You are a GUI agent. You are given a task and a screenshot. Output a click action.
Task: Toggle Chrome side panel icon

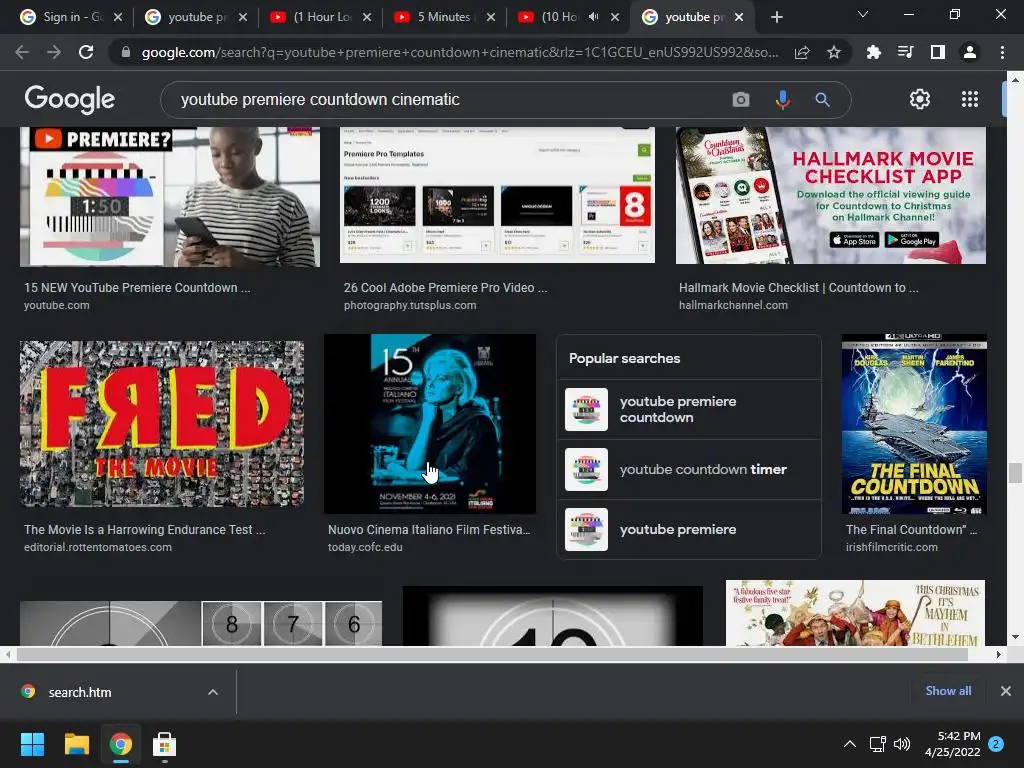(x=938, y=52)
